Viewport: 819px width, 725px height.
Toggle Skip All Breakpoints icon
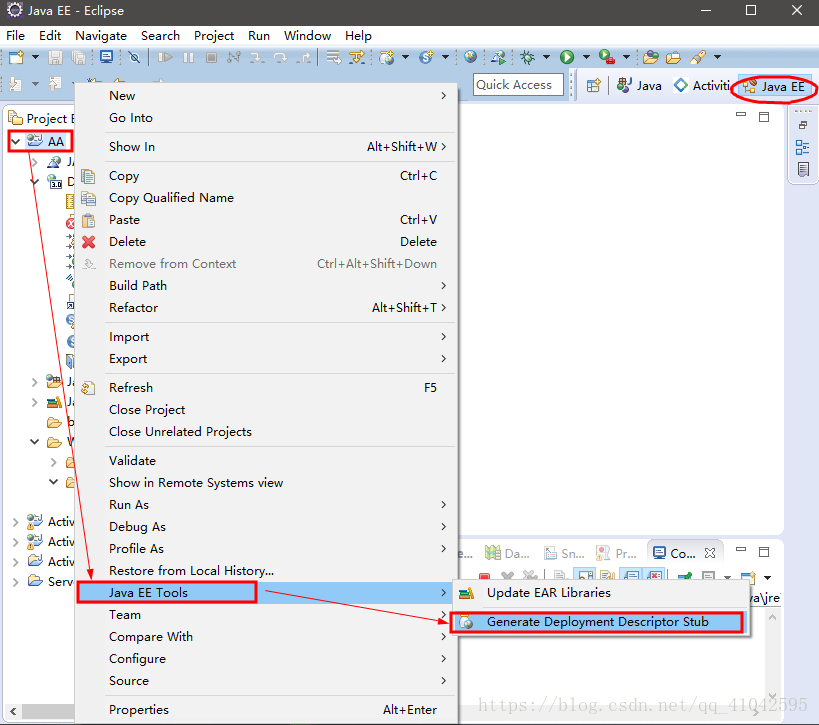[134, 57]
